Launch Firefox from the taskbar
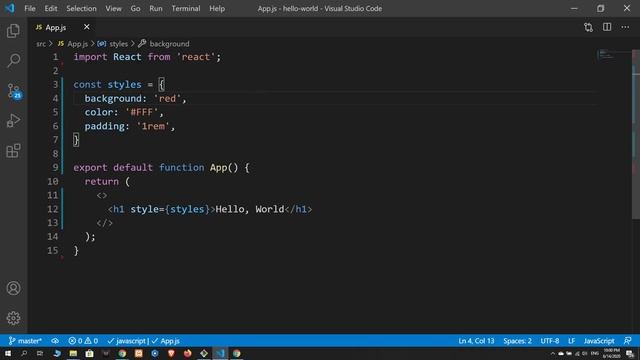Image resolution: width=640 pixels, height=360 pixels. click(187, 353)
